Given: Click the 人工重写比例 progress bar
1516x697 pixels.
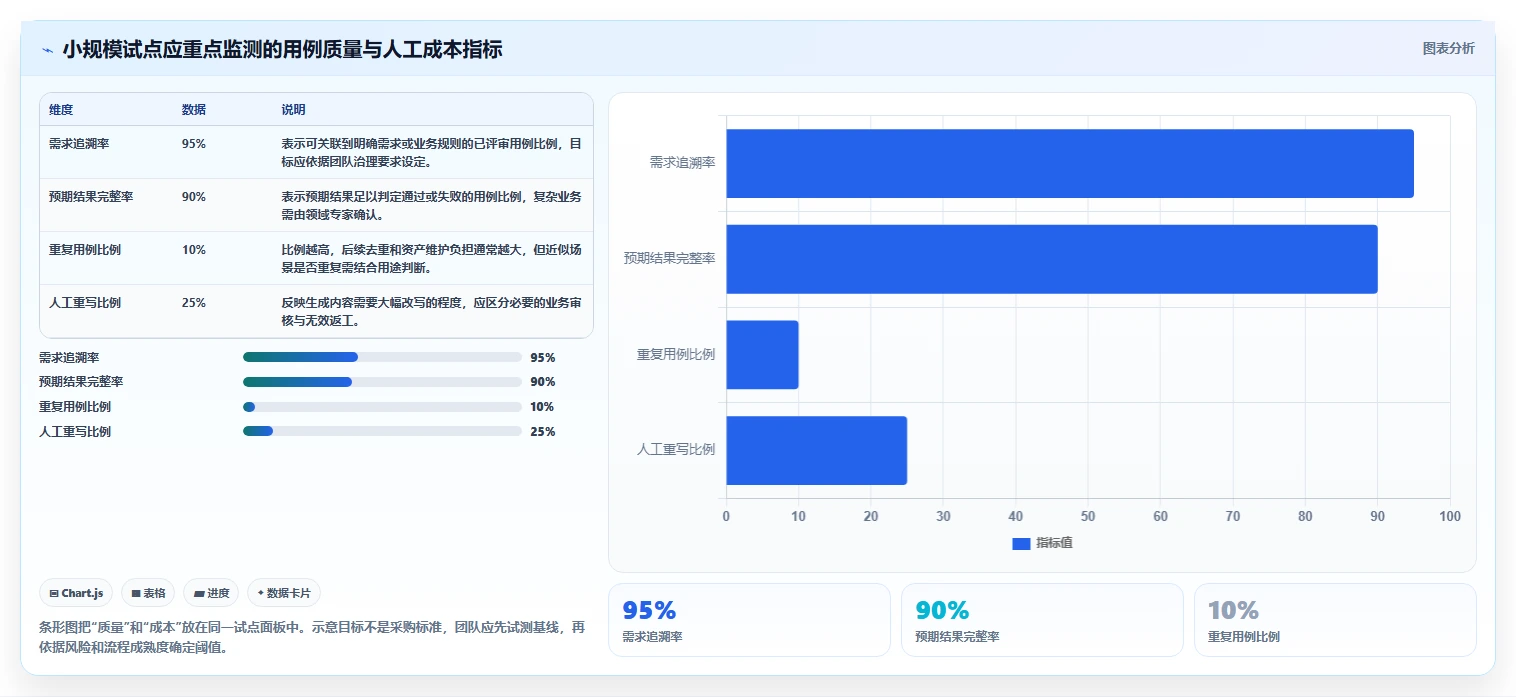Looking at the screenshot, I should pyautogui.click(x=382, y=432).
